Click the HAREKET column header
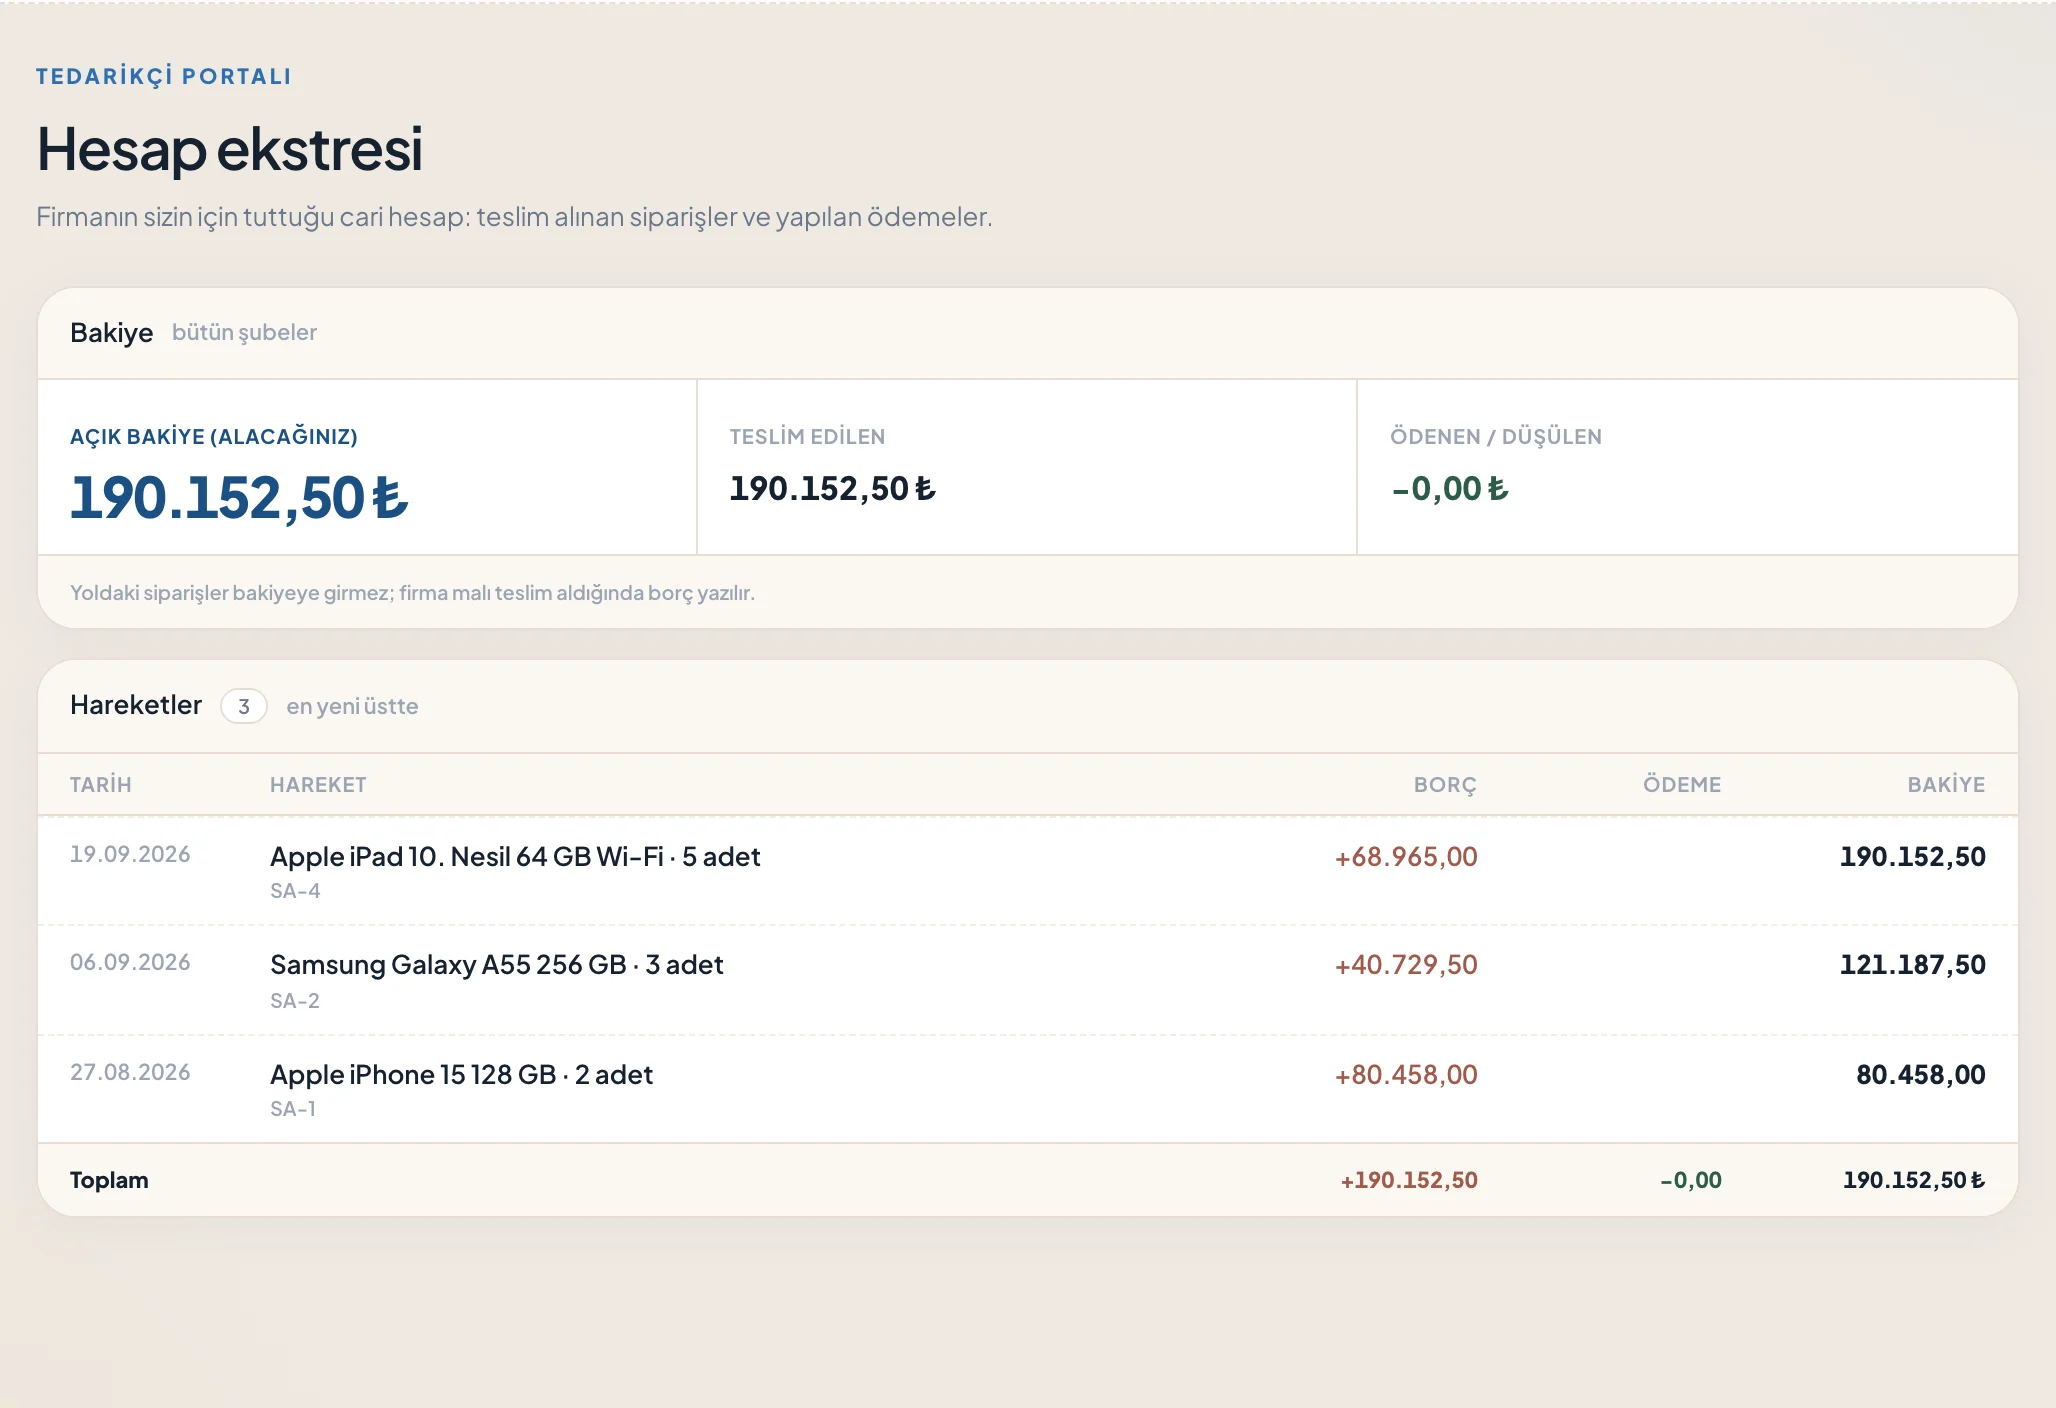The image size is (2056, 1408). point(318,785)
